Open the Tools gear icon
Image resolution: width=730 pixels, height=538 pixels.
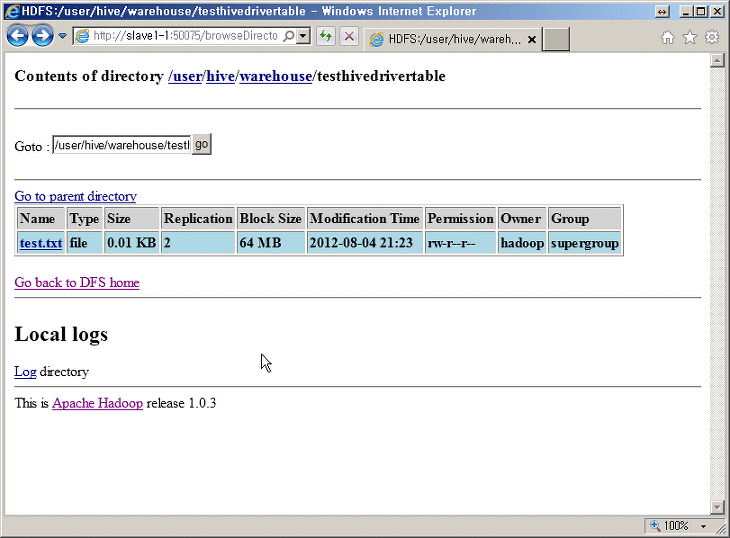pos(712,38)
